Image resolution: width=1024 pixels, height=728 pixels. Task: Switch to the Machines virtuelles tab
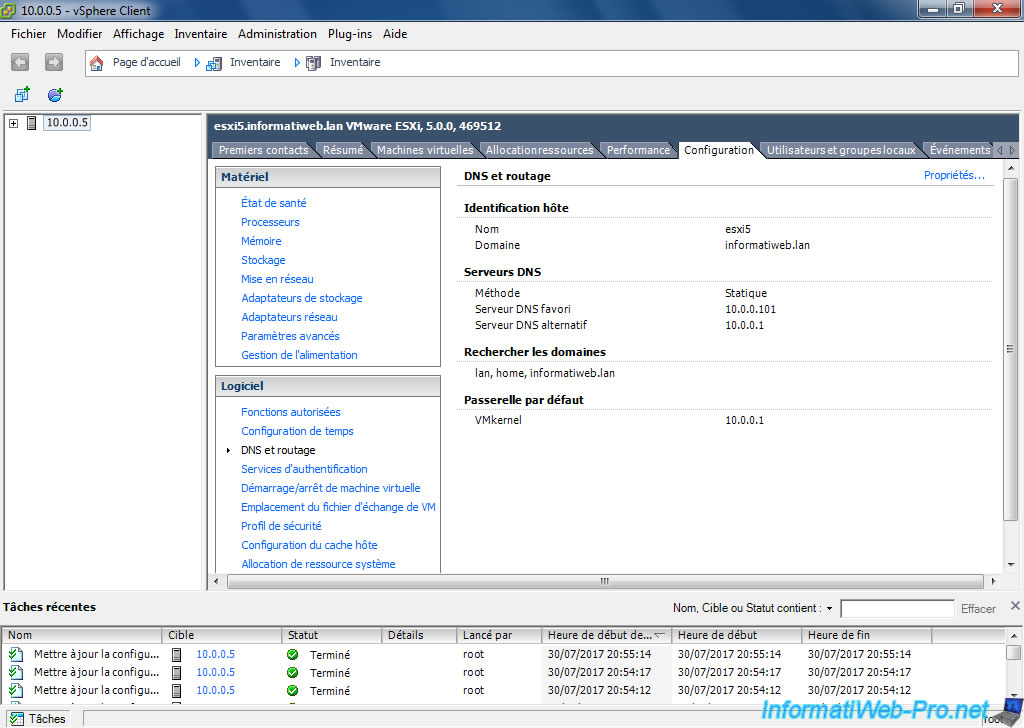(x=425, y=150)
